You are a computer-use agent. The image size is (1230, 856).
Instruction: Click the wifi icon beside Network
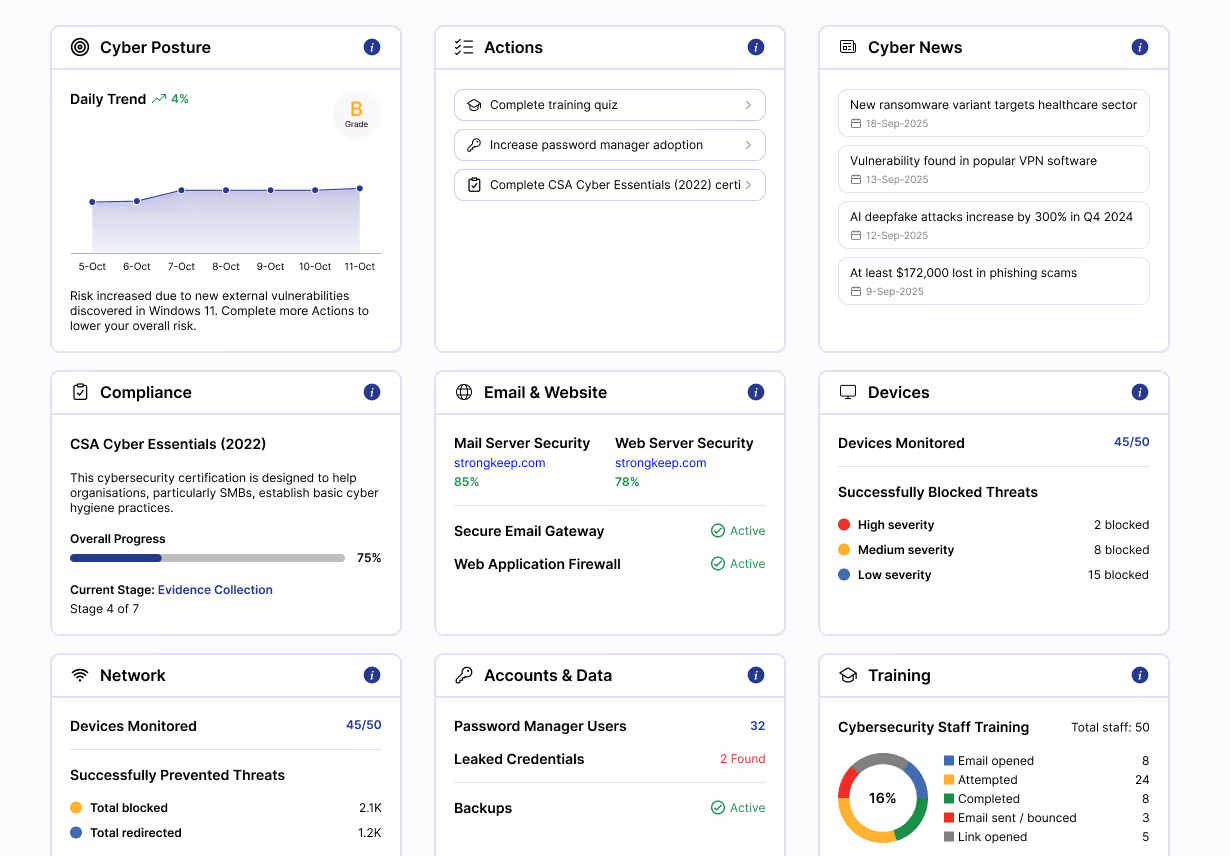click(x=80, y=675)
